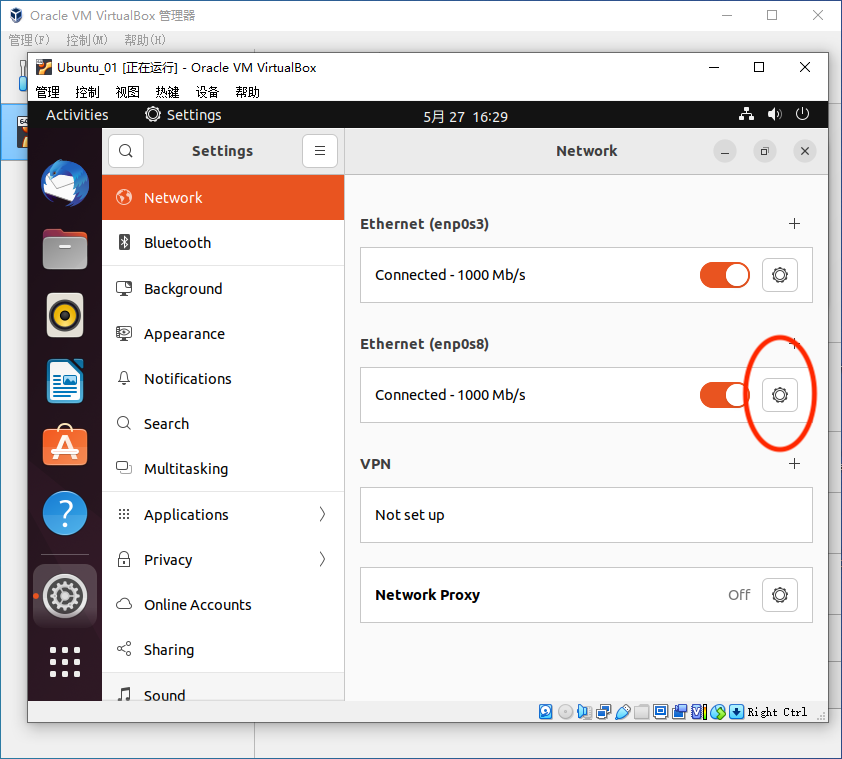Open the Settings hamburger menu

pyautogui.click(x=320, y=151)
